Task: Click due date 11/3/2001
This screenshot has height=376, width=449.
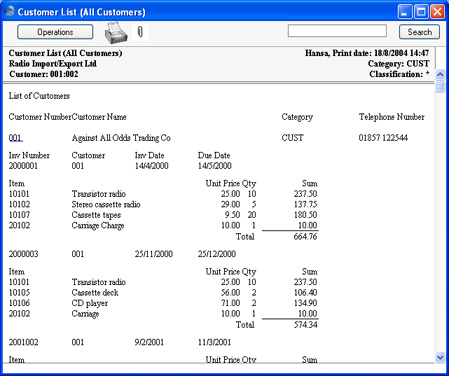Action: 214,342
